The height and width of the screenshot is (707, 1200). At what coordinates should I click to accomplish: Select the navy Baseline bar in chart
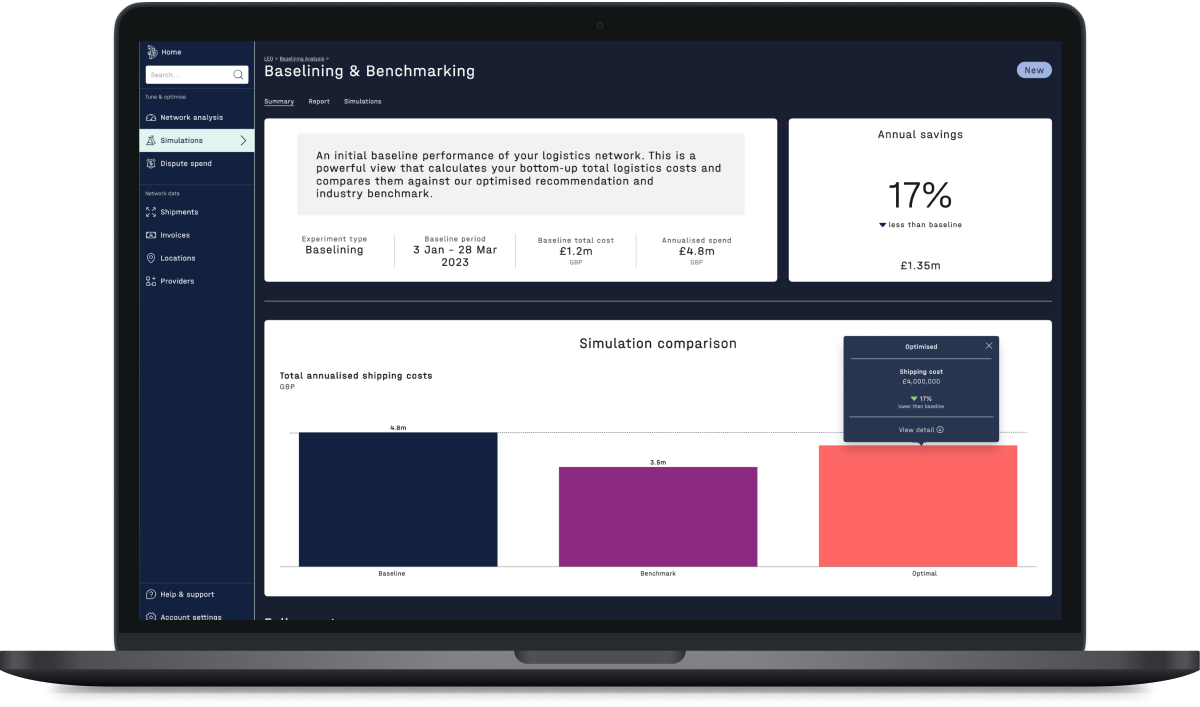[x=398, y=499]
